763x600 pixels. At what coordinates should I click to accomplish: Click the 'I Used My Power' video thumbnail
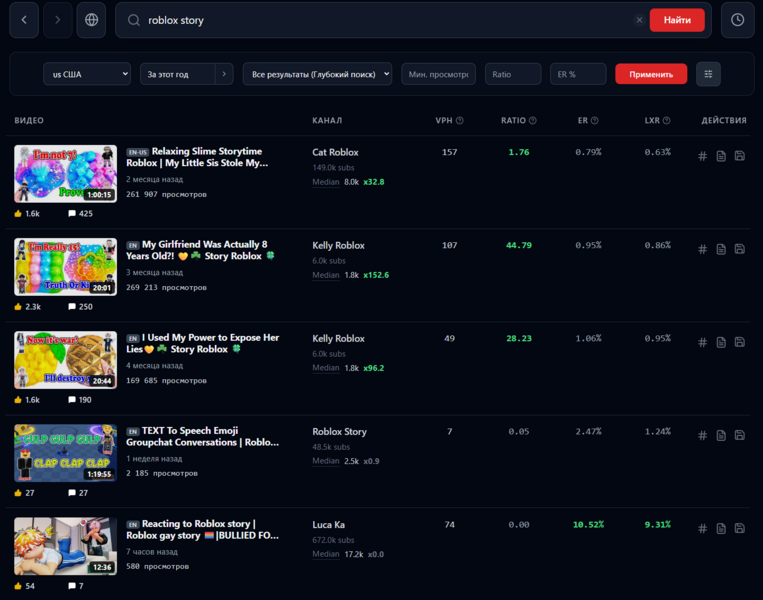click(65, 360)
